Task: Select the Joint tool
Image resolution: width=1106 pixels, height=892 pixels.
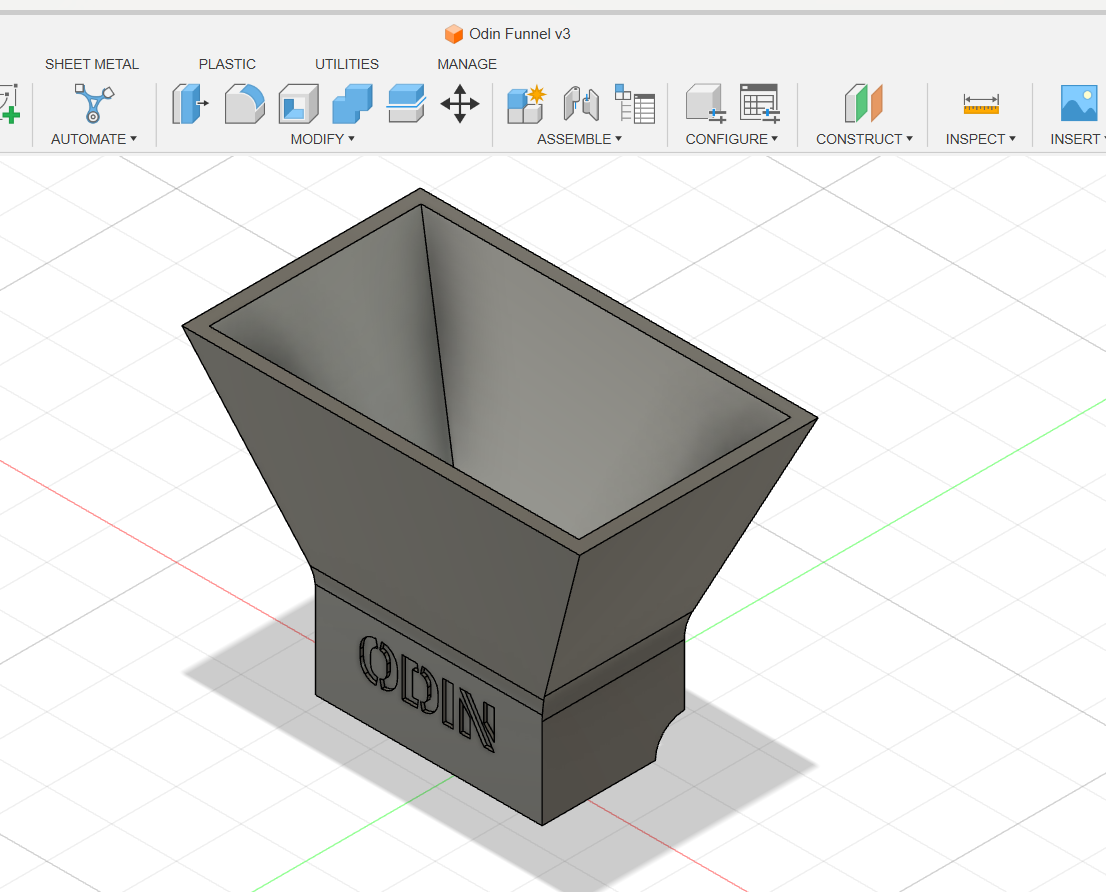Action: pyautogui.click(x=581, y=104)
